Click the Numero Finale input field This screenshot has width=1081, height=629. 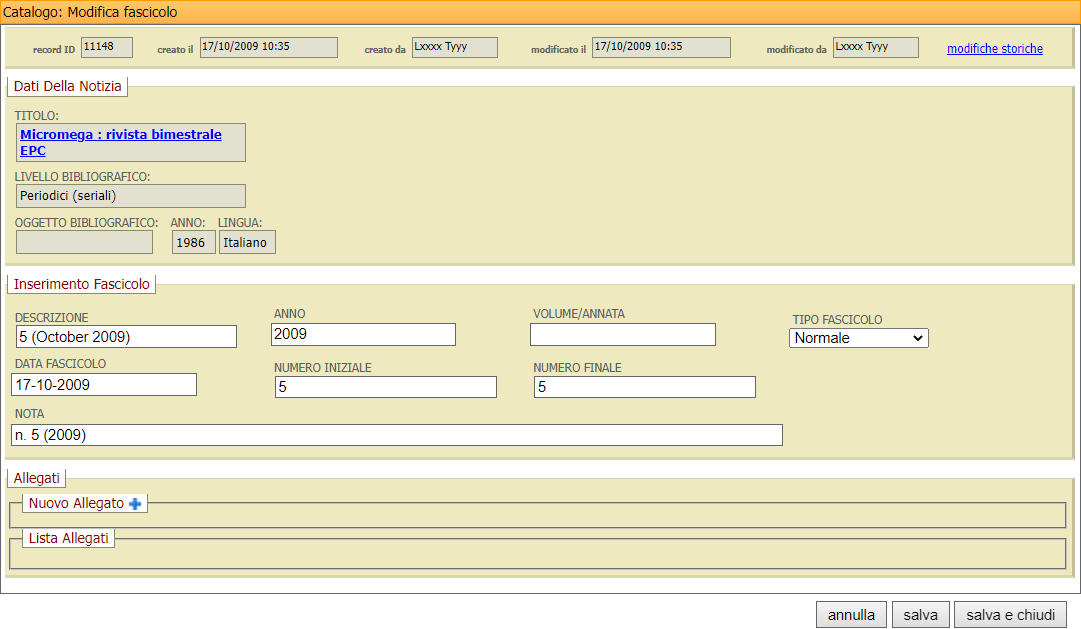tap(644, 387)
